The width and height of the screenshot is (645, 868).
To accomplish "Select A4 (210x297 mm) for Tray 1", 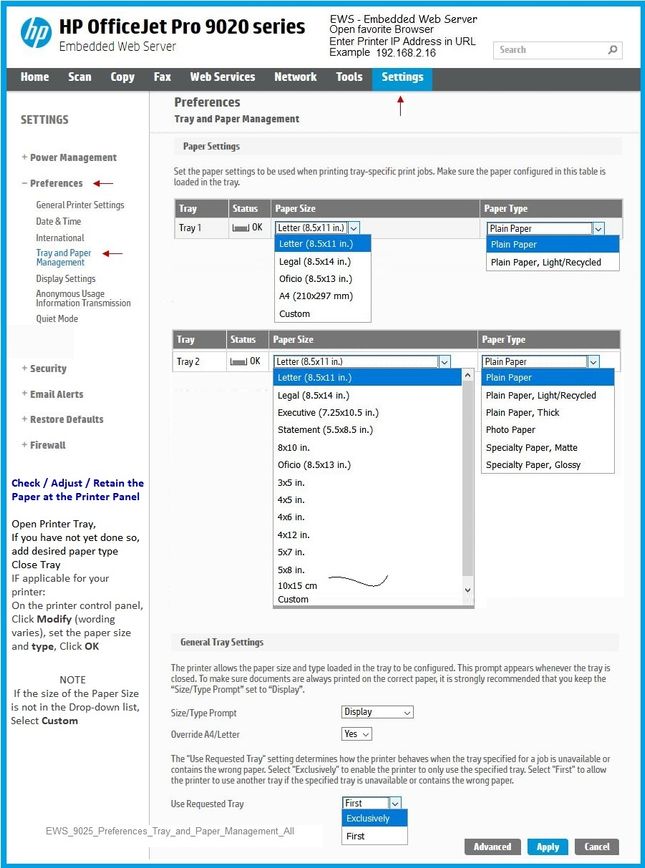I will [322, 296].
